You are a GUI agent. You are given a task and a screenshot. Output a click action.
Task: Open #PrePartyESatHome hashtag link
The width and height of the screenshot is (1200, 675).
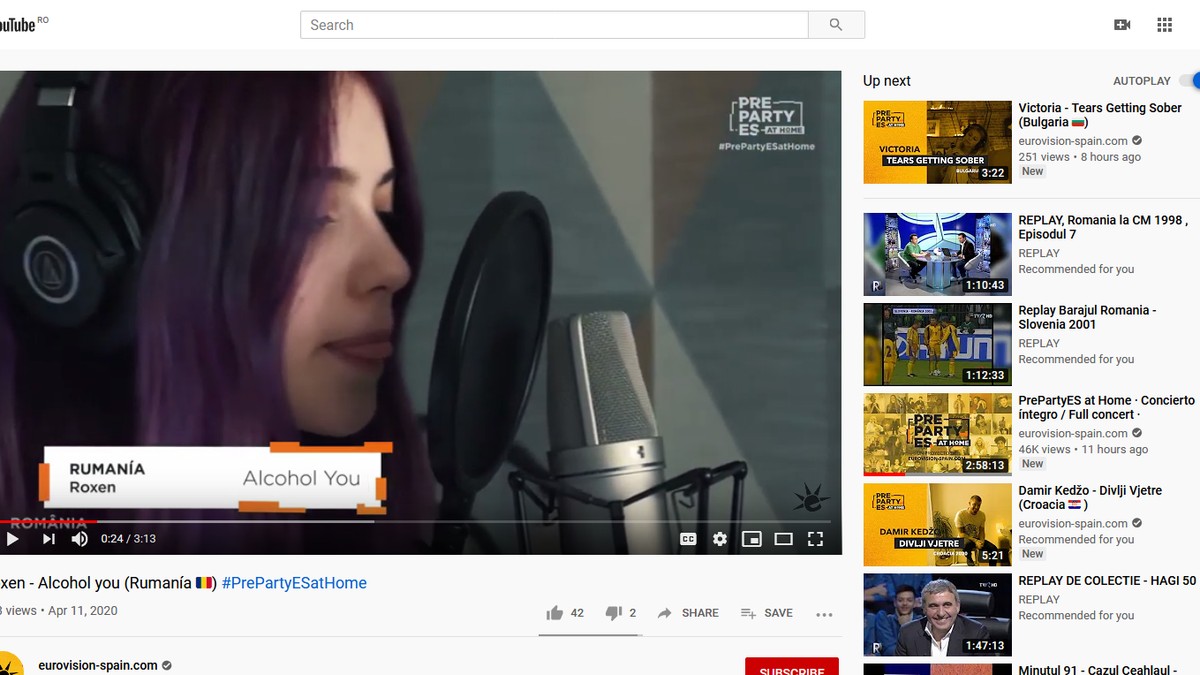(x=294, y=583)
